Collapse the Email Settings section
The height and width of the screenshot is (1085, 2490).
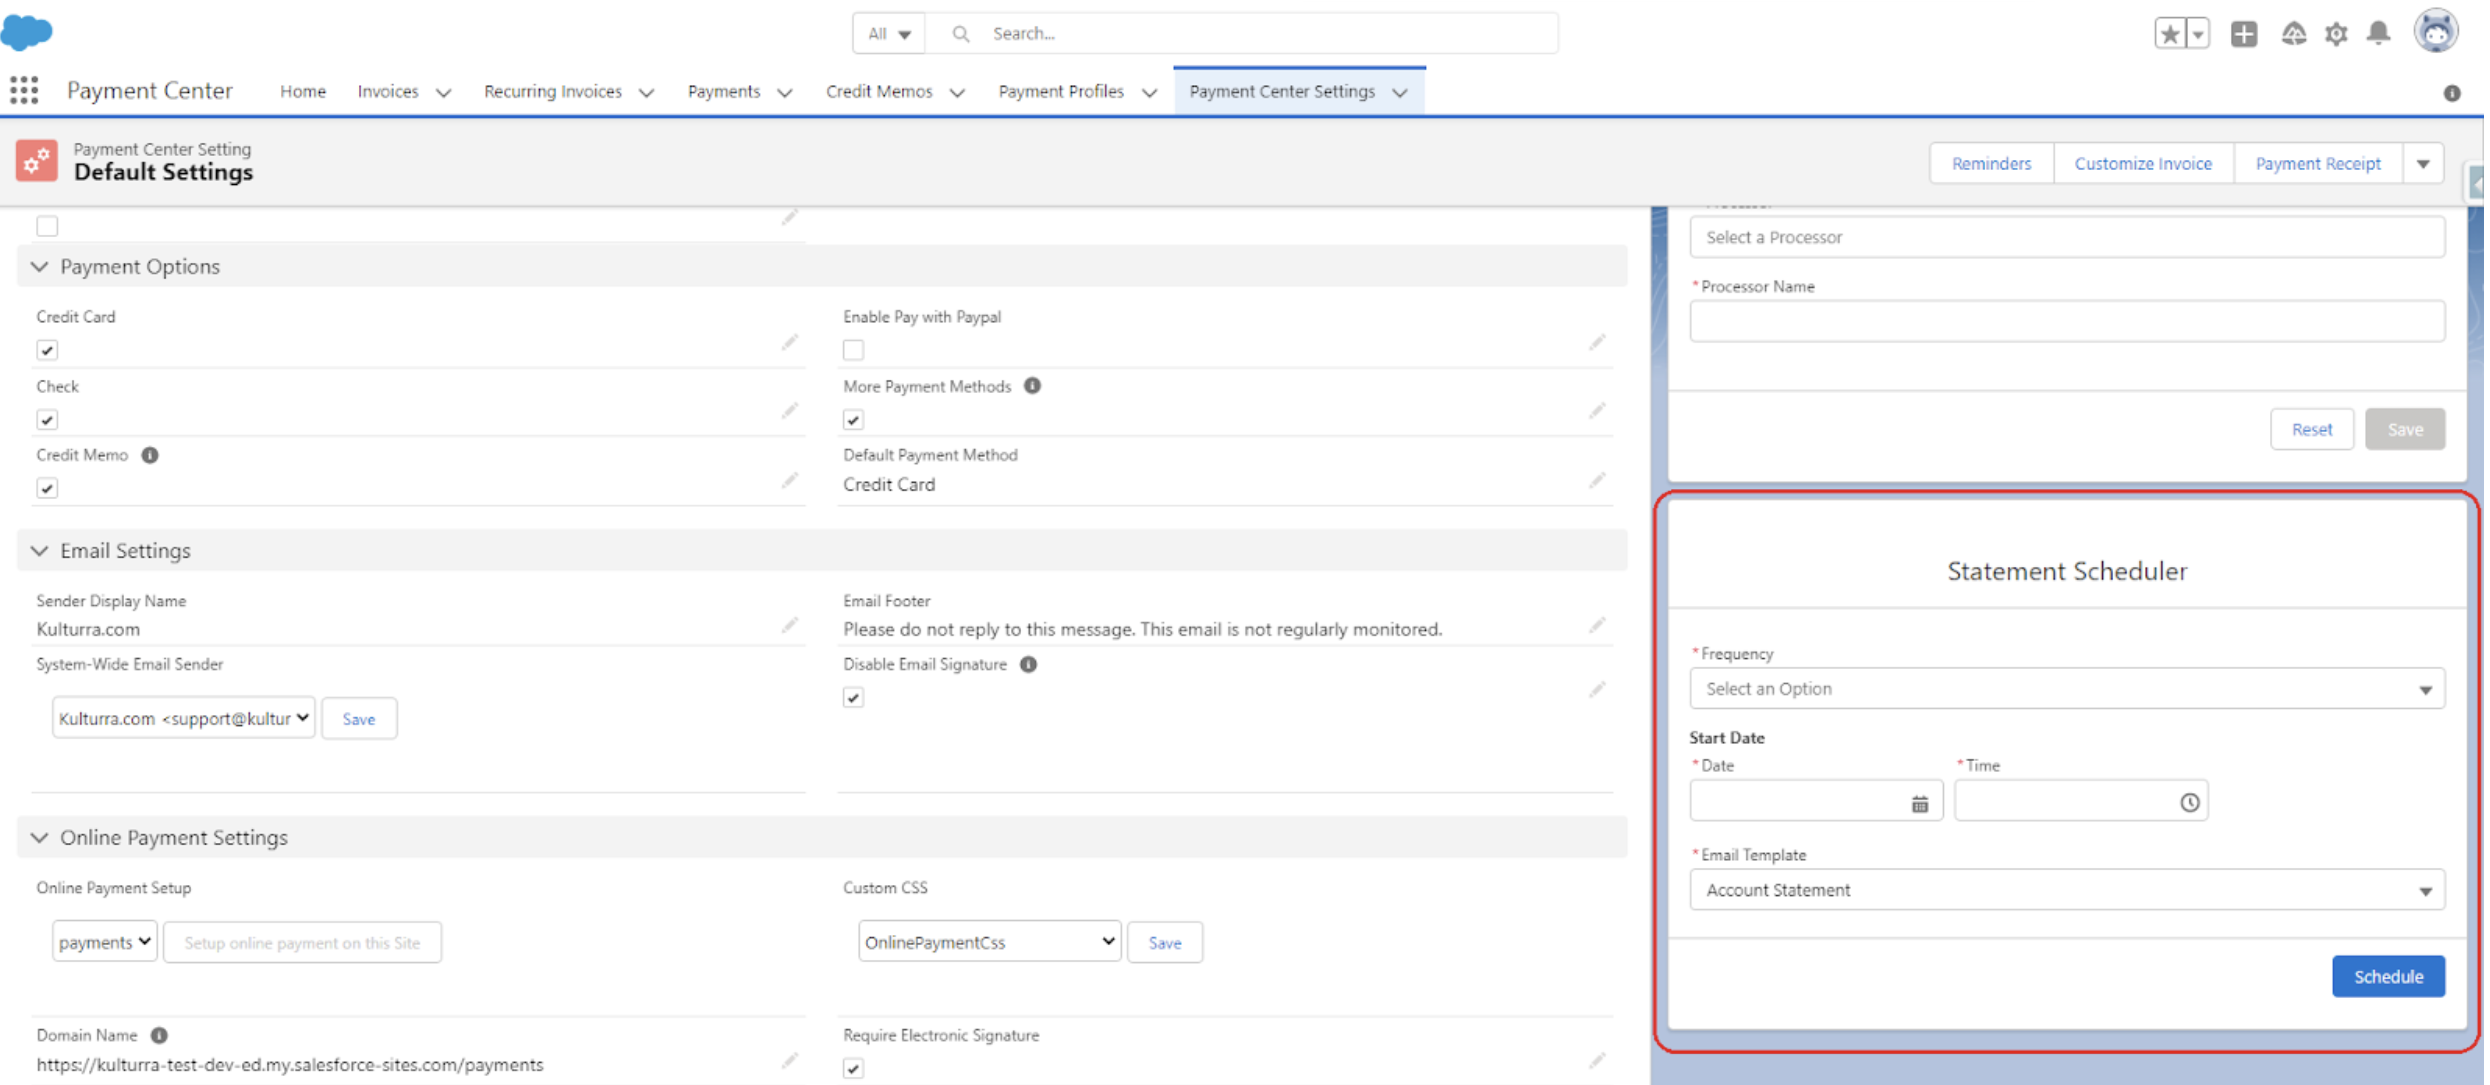tap(40, 551)
